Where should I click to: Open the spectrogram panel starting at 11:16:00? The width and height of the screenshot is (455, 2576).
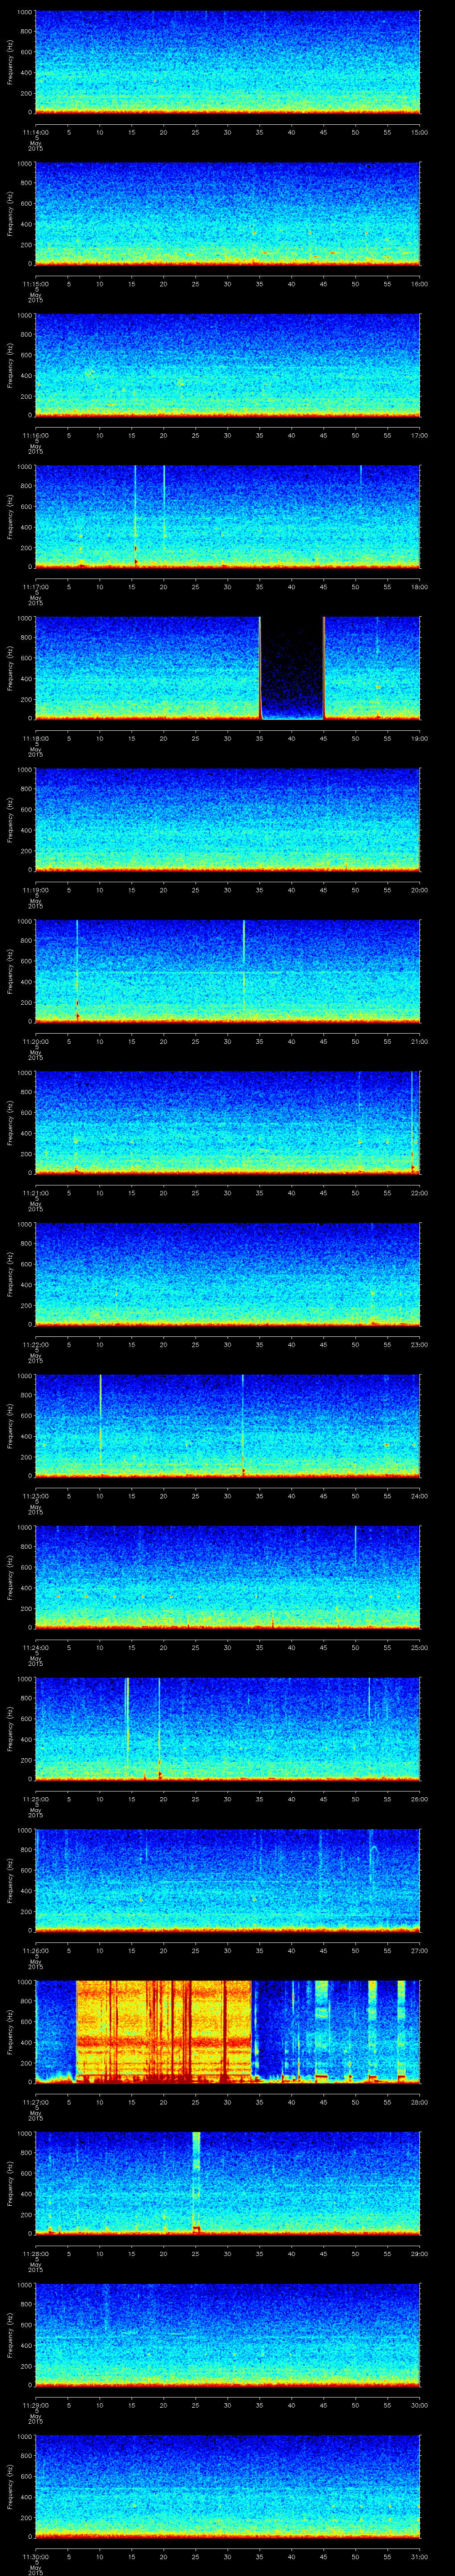(227, 365)
